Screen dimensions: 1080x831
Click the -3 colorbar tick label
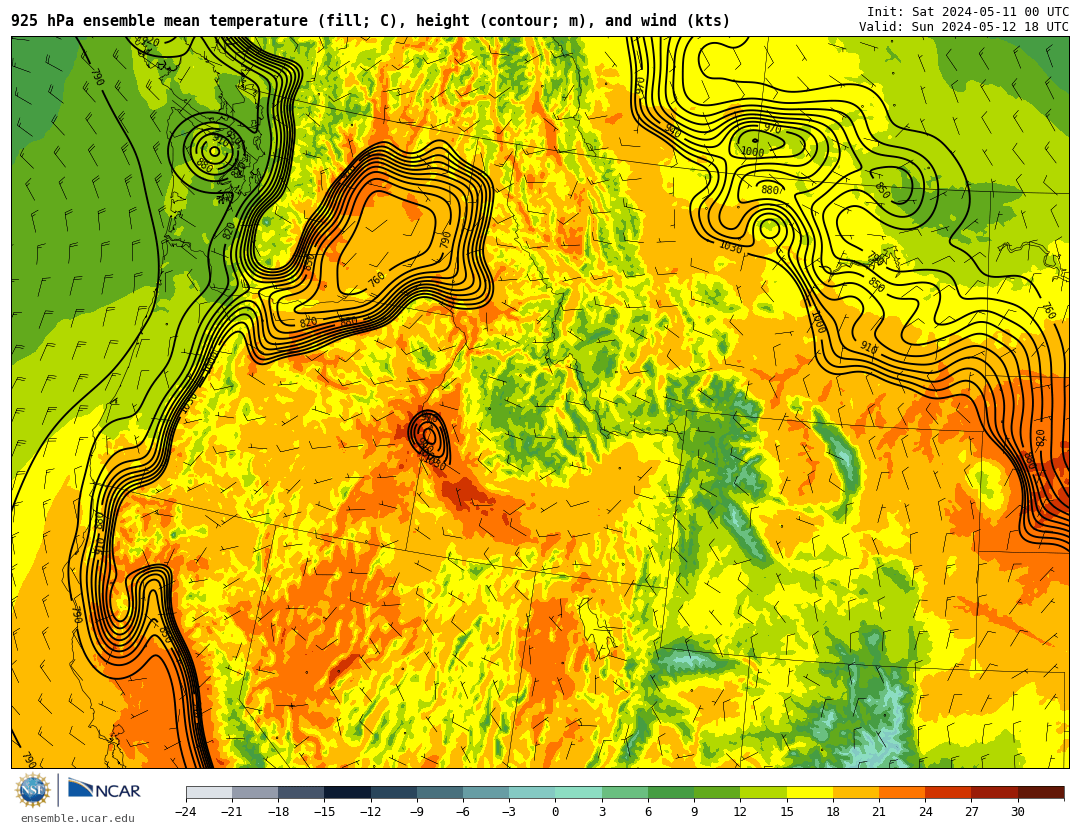point(508,812)
